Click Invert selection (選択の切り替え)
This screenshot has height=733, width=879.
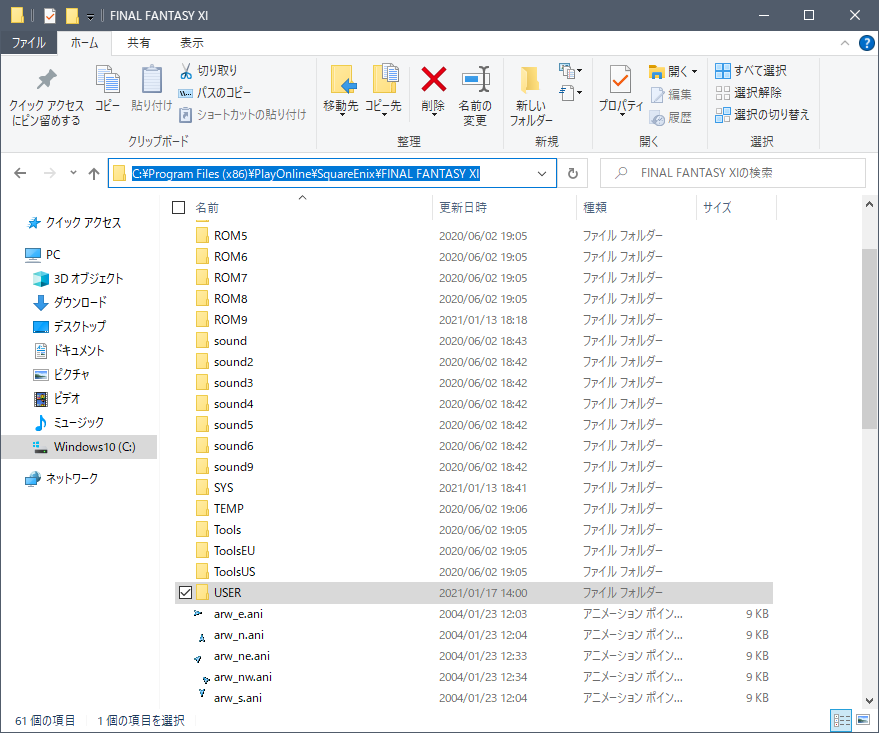tap(762, 114)
